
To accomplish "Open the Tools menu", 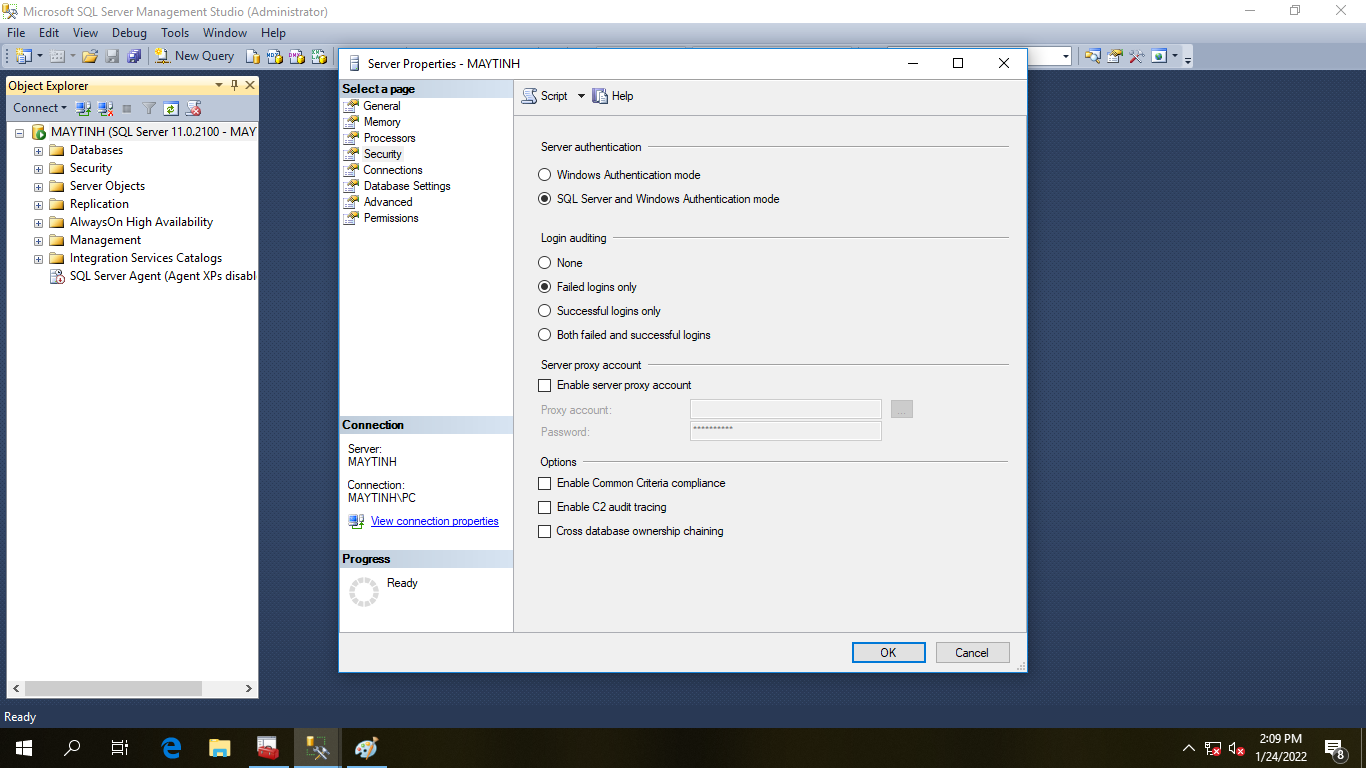I will [175, 33].
